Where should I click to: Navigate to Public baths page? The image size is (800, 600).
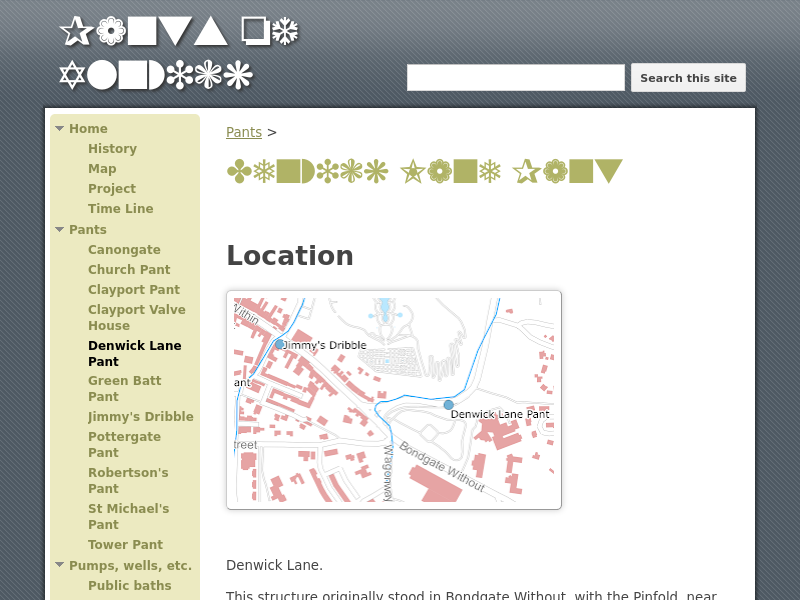(129, 586)
